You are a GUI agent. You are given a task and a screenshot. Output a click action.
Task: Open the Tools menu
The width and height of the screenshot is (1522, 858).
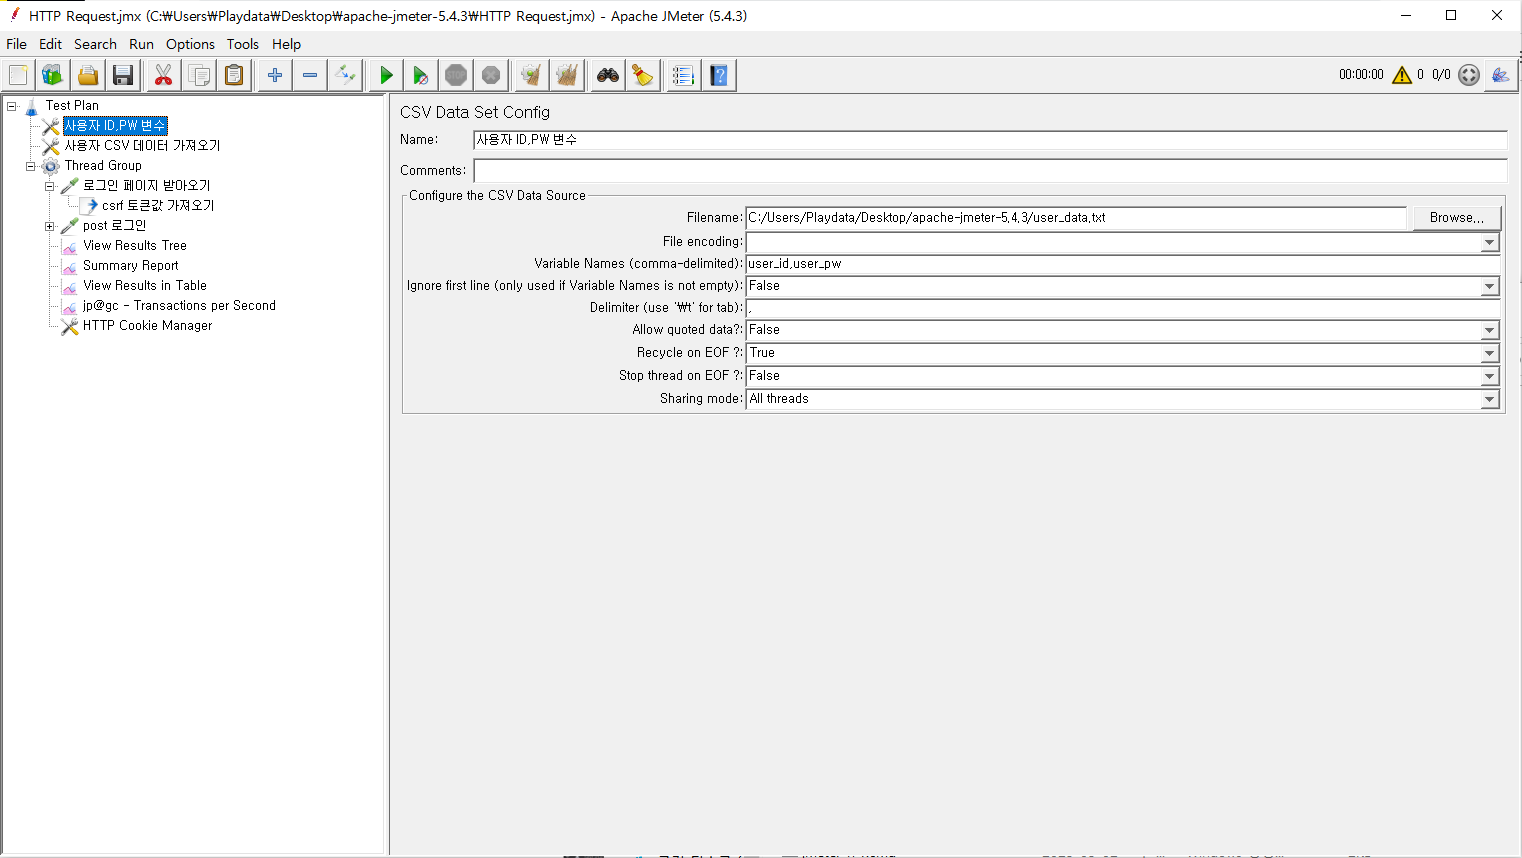[x=242, y=44]
